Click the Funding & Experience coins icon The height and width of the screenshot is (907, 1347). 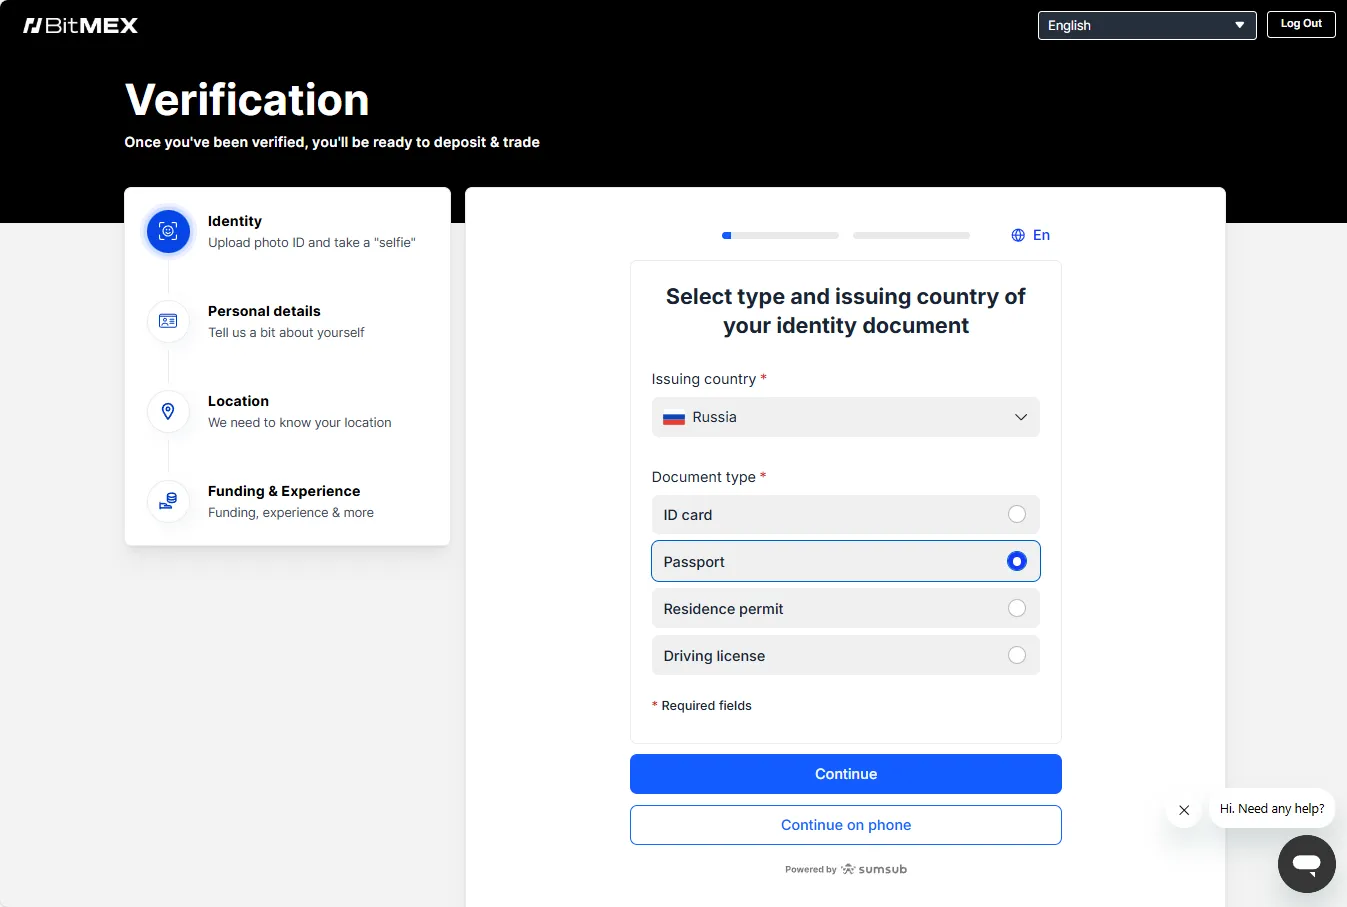pos(168,501)
